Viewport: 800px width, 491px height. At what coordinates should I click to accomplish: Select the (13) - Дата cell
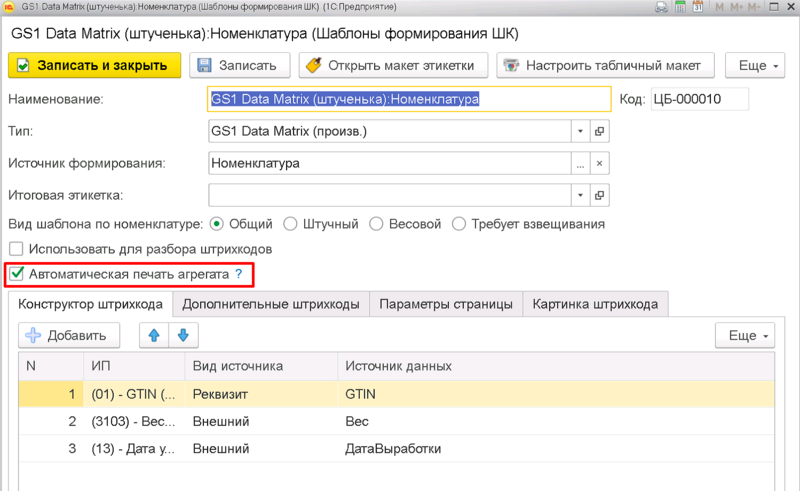134,449
